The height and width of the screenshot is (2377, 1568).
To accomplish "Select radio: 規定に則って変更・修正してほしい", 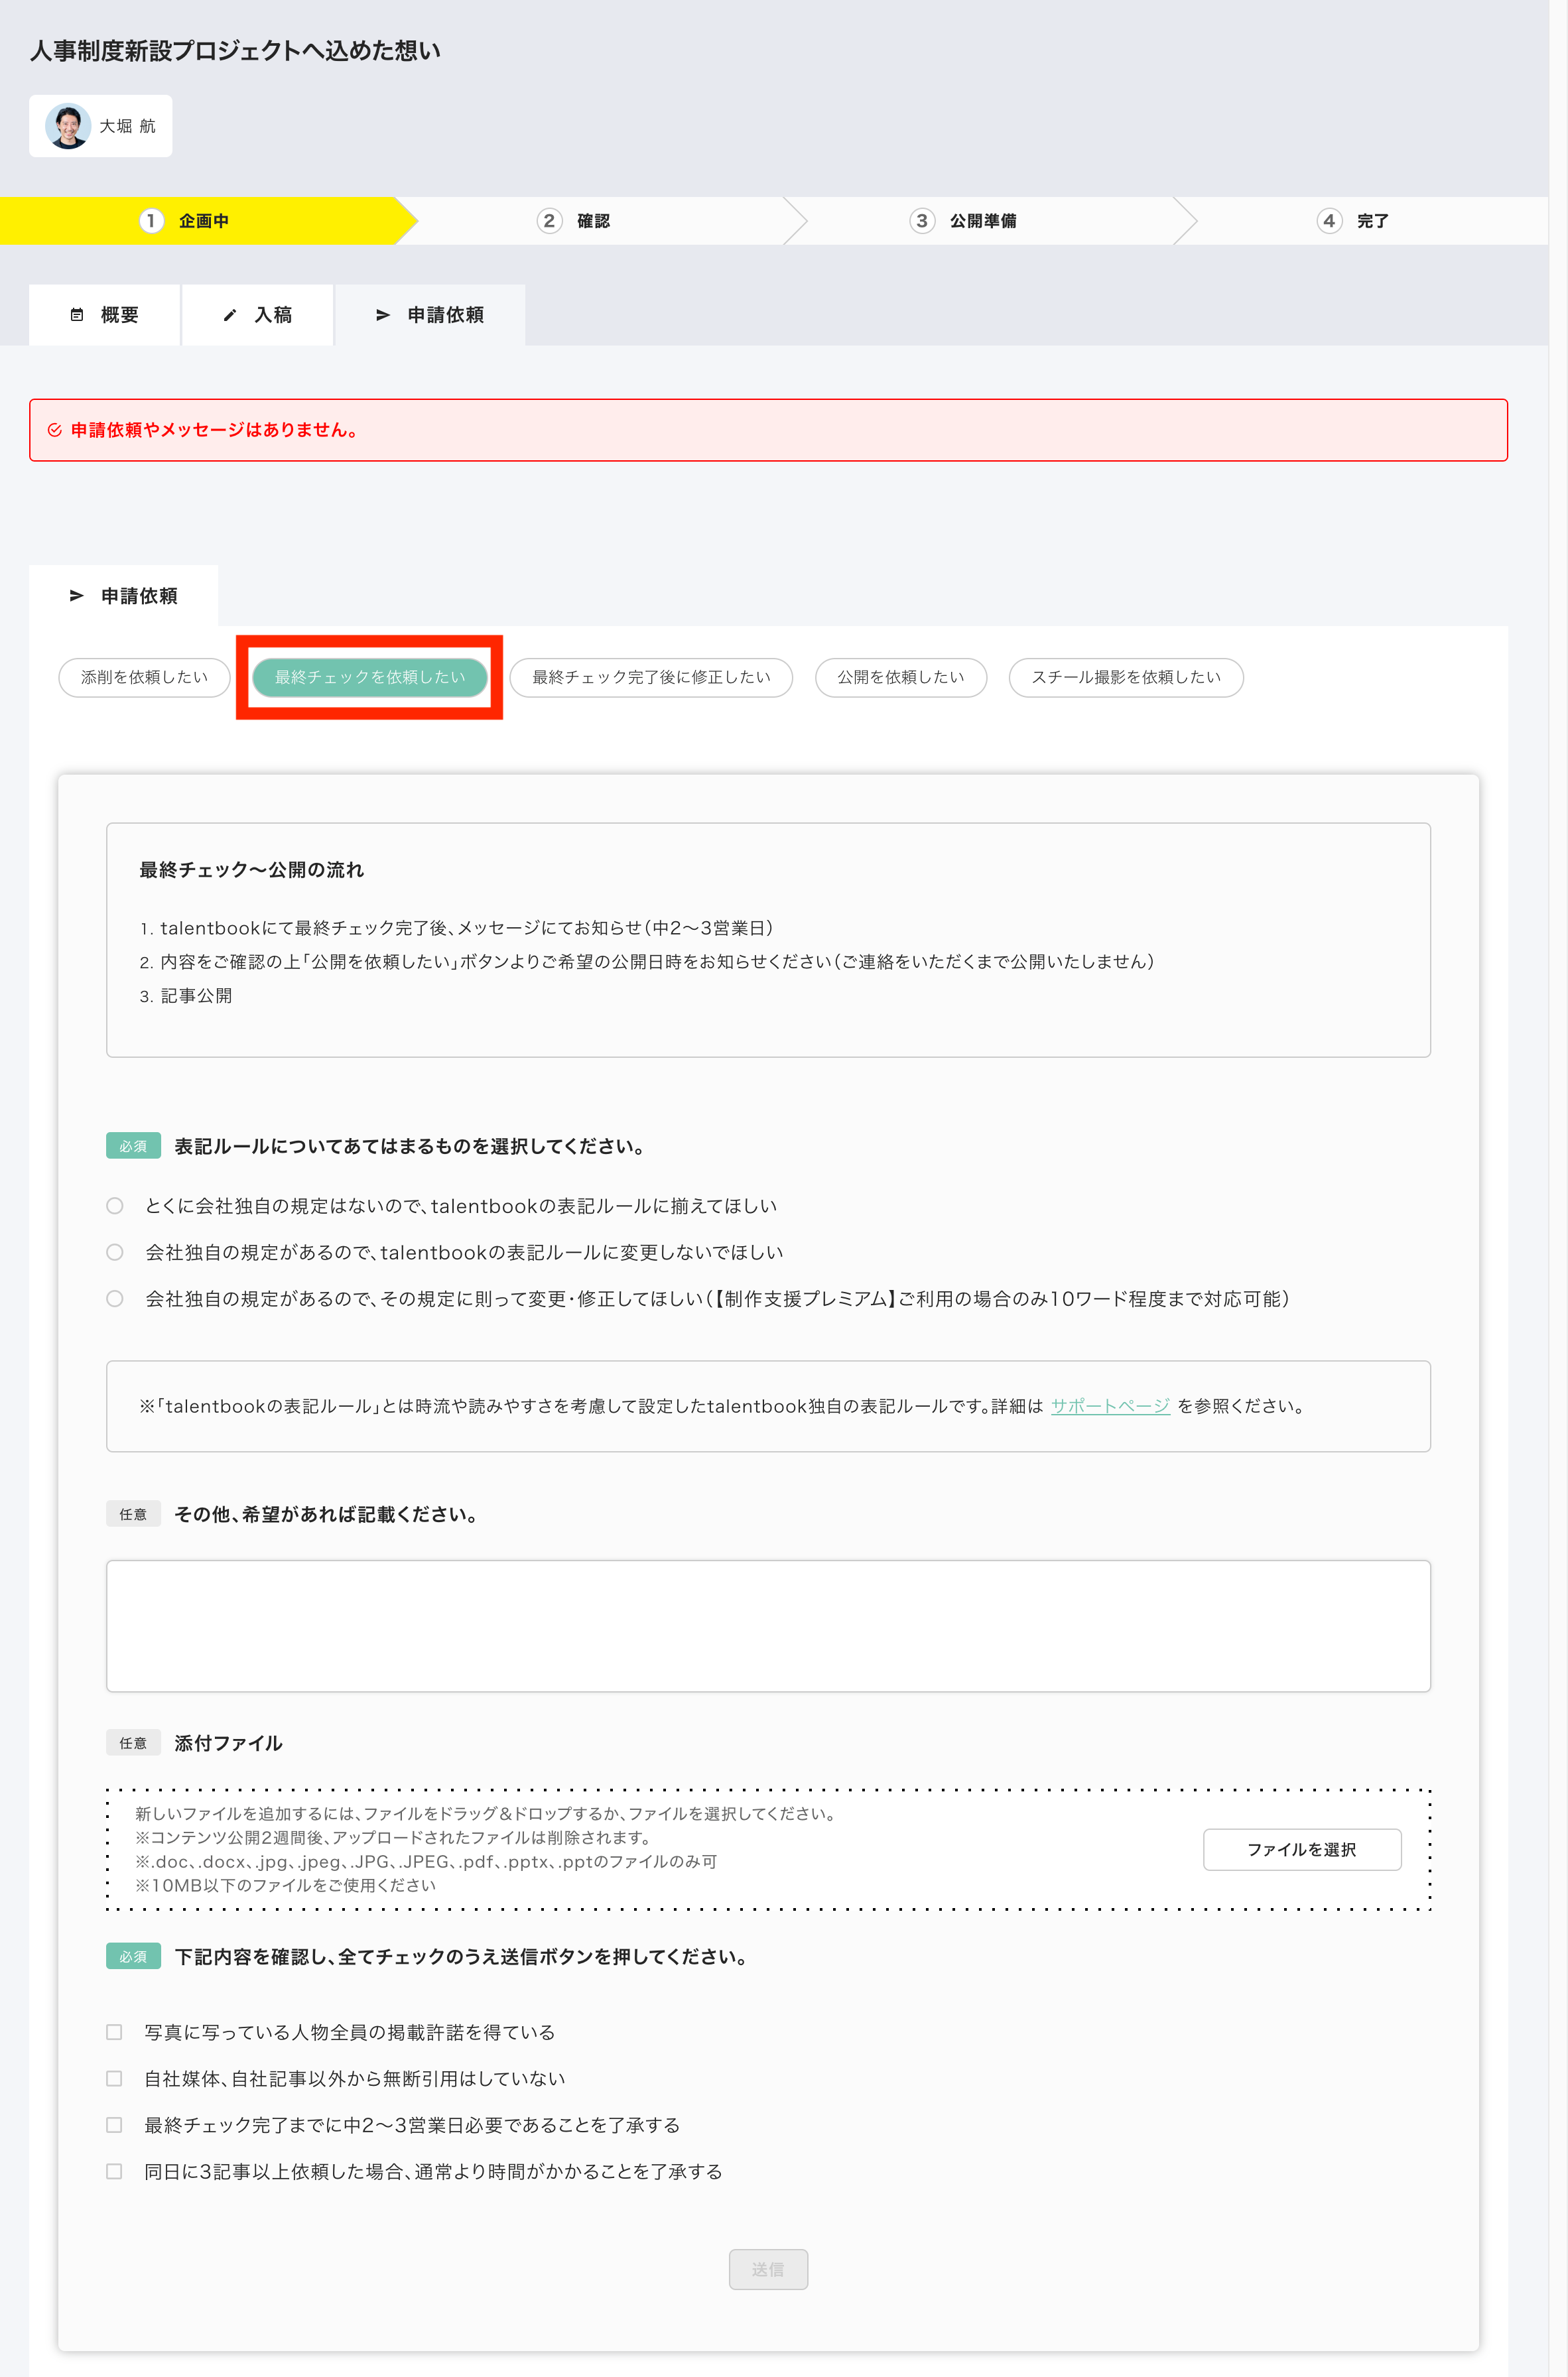I will coord(115,1298).
